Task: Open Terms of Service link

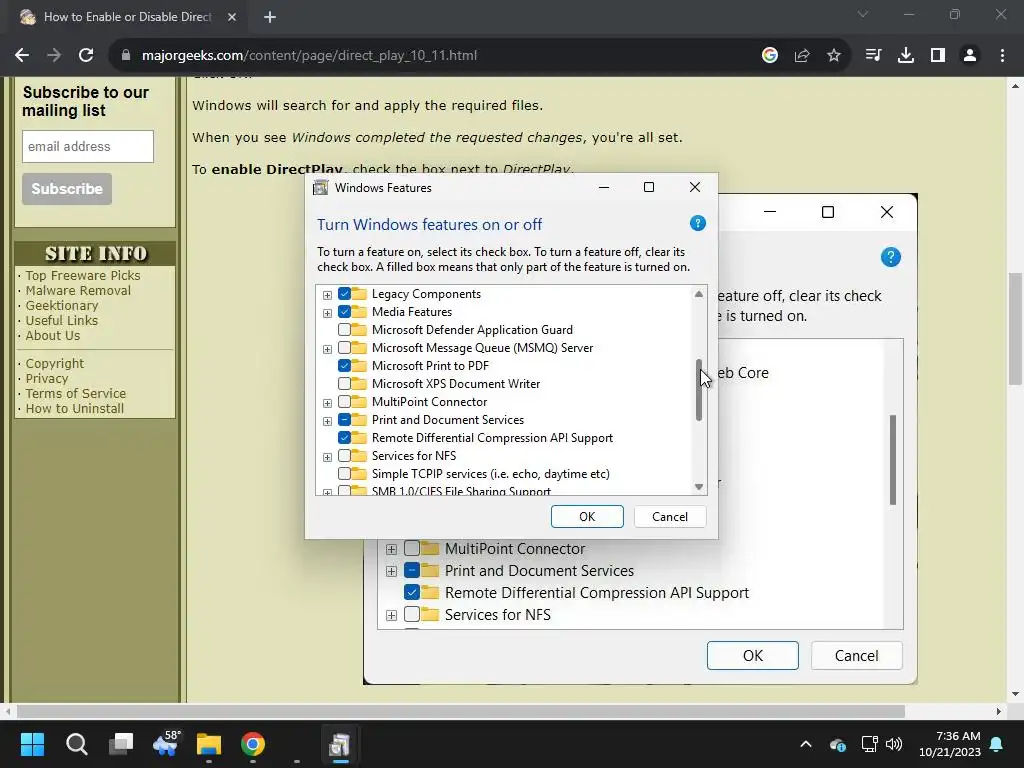Action: pyautogui.click(x=76, y=394)
